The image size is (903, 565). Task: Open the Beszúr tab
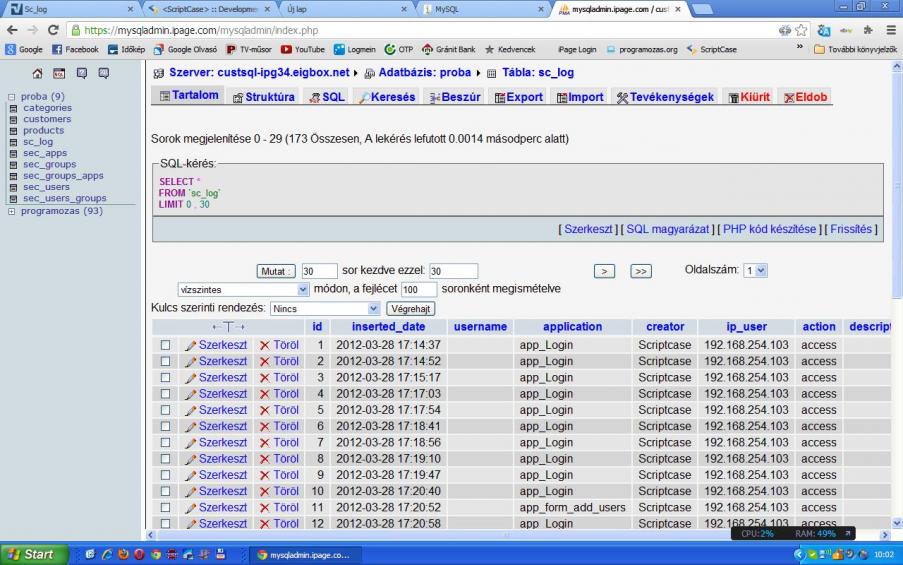(x=455, y=97)
